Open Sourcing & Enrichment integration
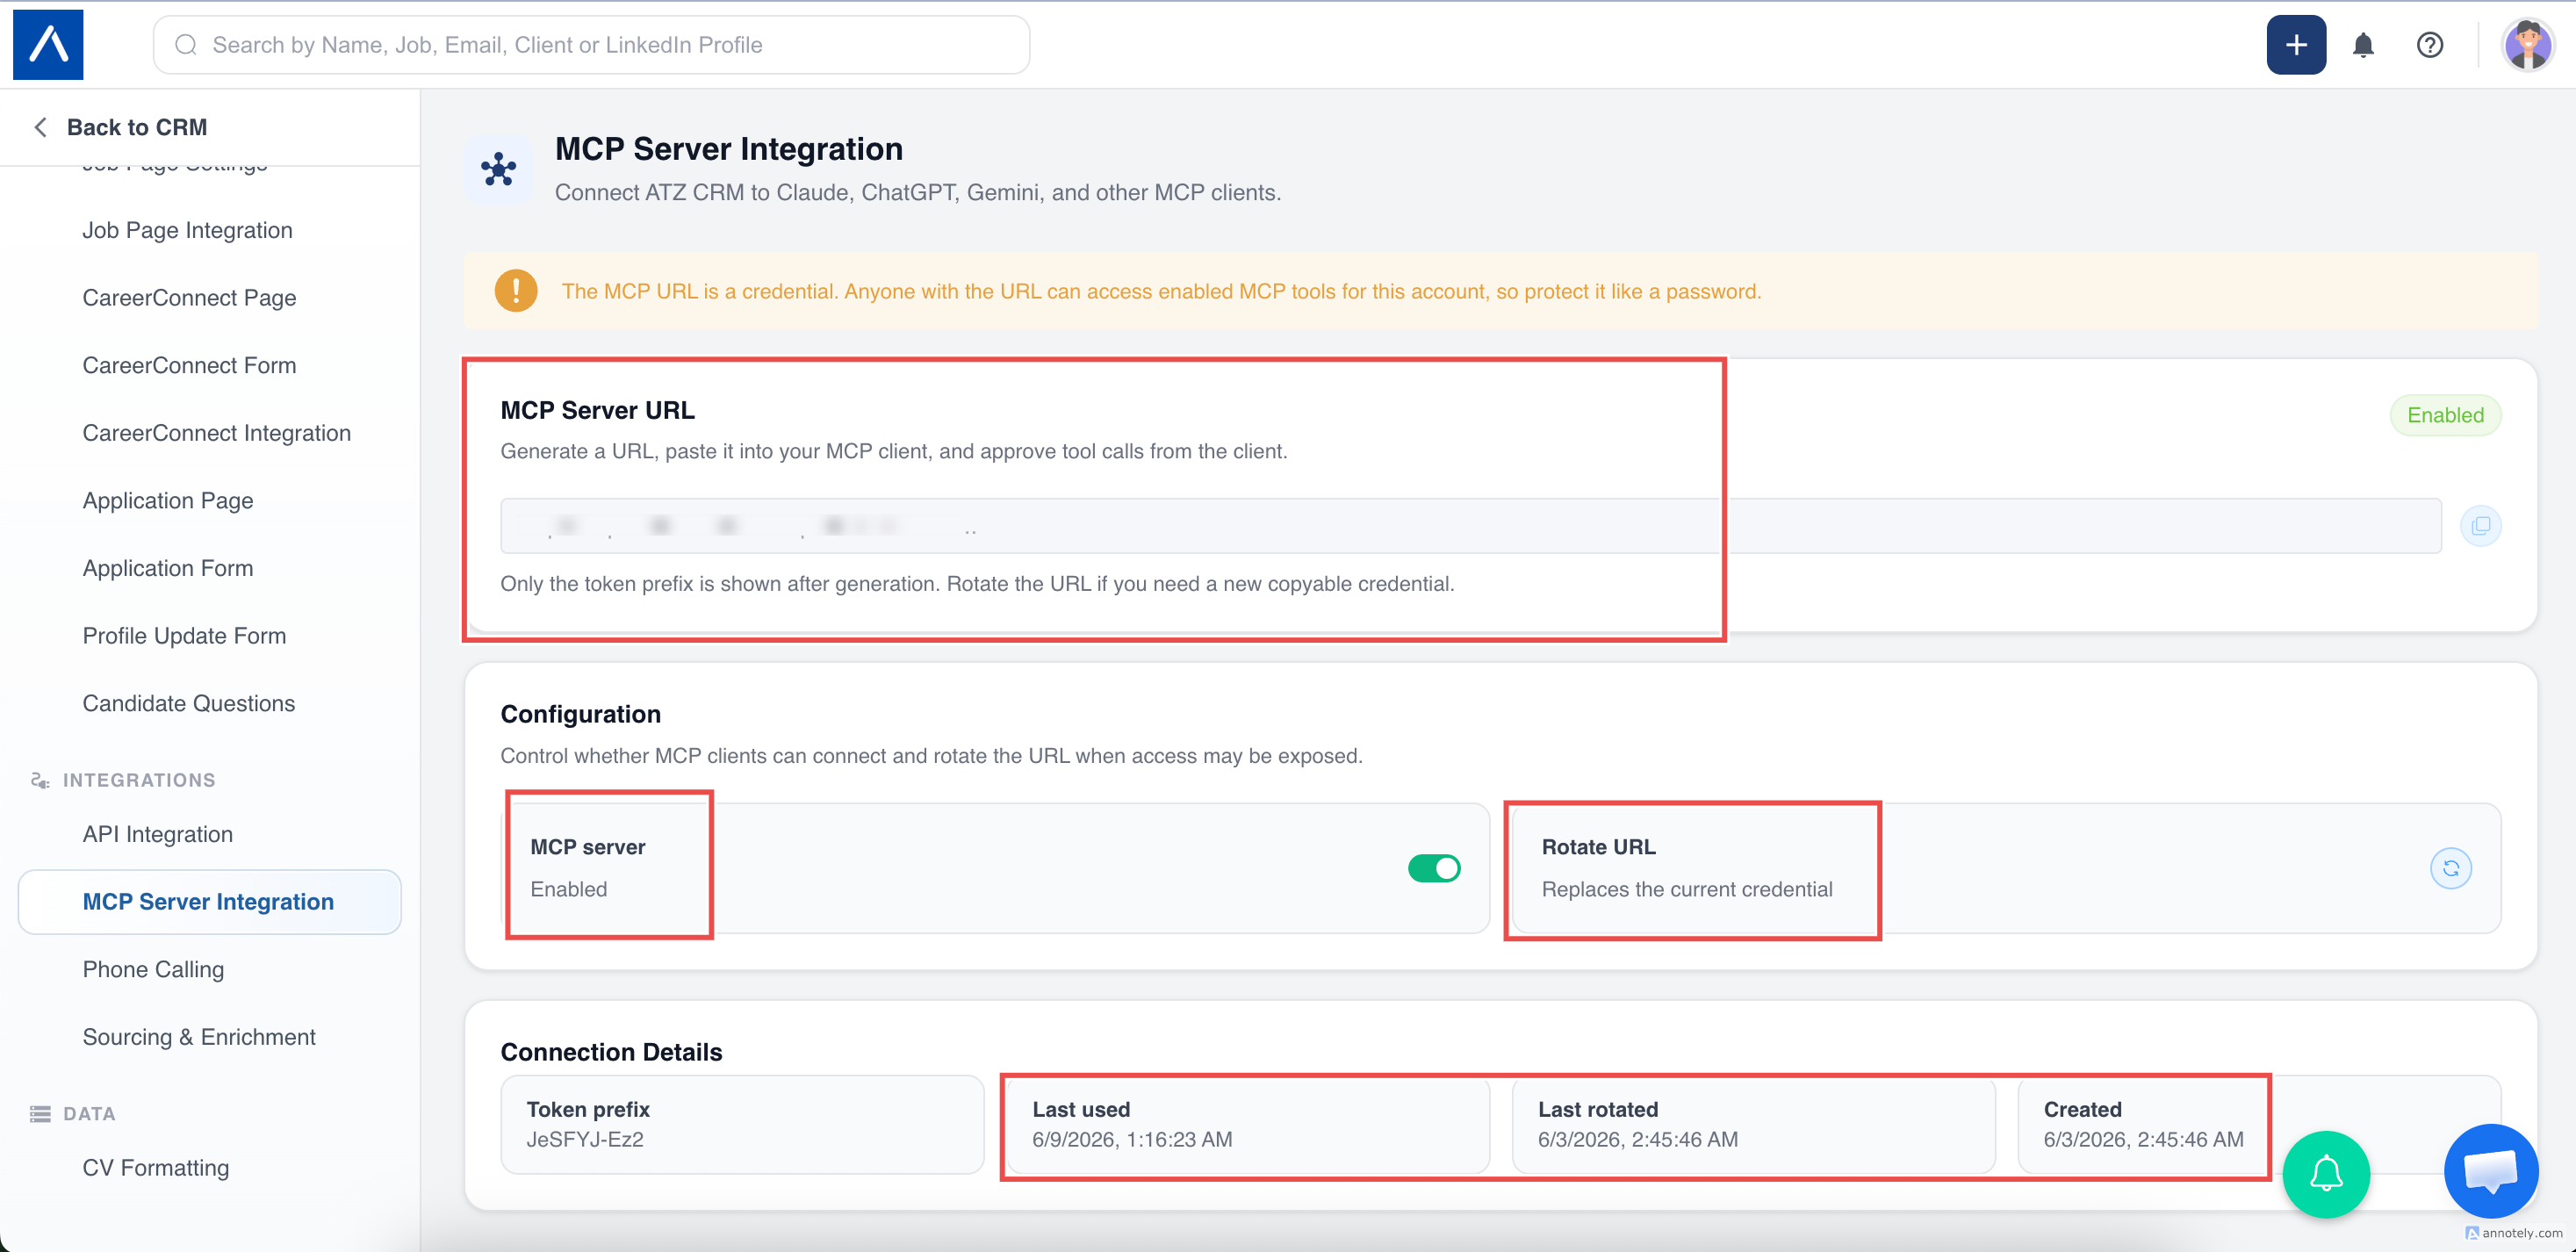The height and width of the screenshot is (1252, 2576). point(199,1037)
